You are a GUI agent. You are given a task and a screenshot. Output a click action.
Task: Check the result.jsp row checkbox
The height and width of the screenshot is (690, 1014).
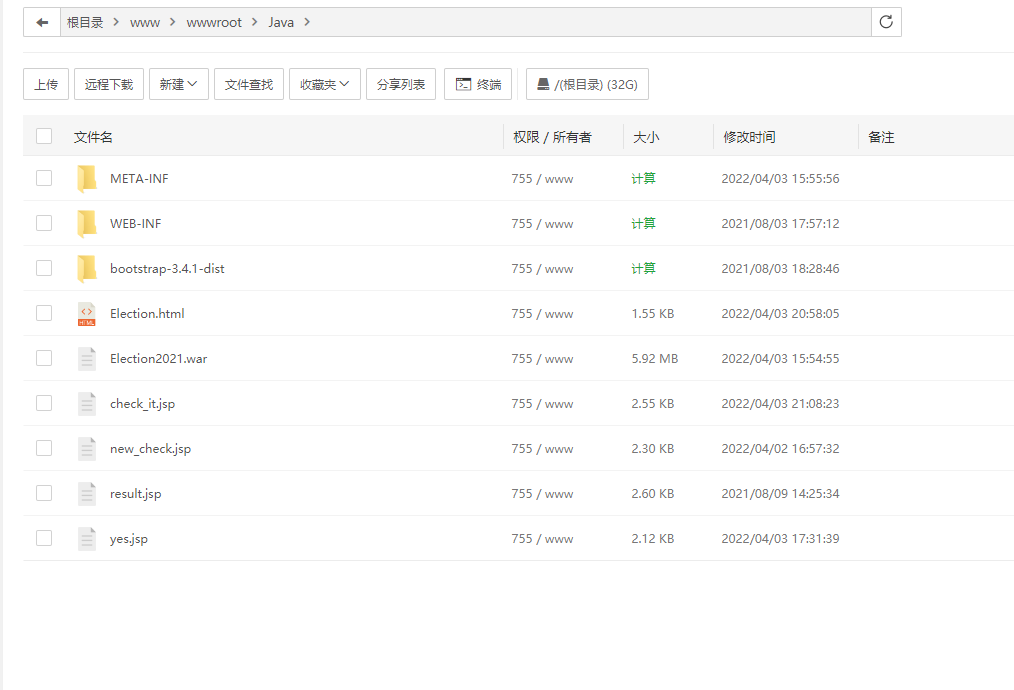44,493
